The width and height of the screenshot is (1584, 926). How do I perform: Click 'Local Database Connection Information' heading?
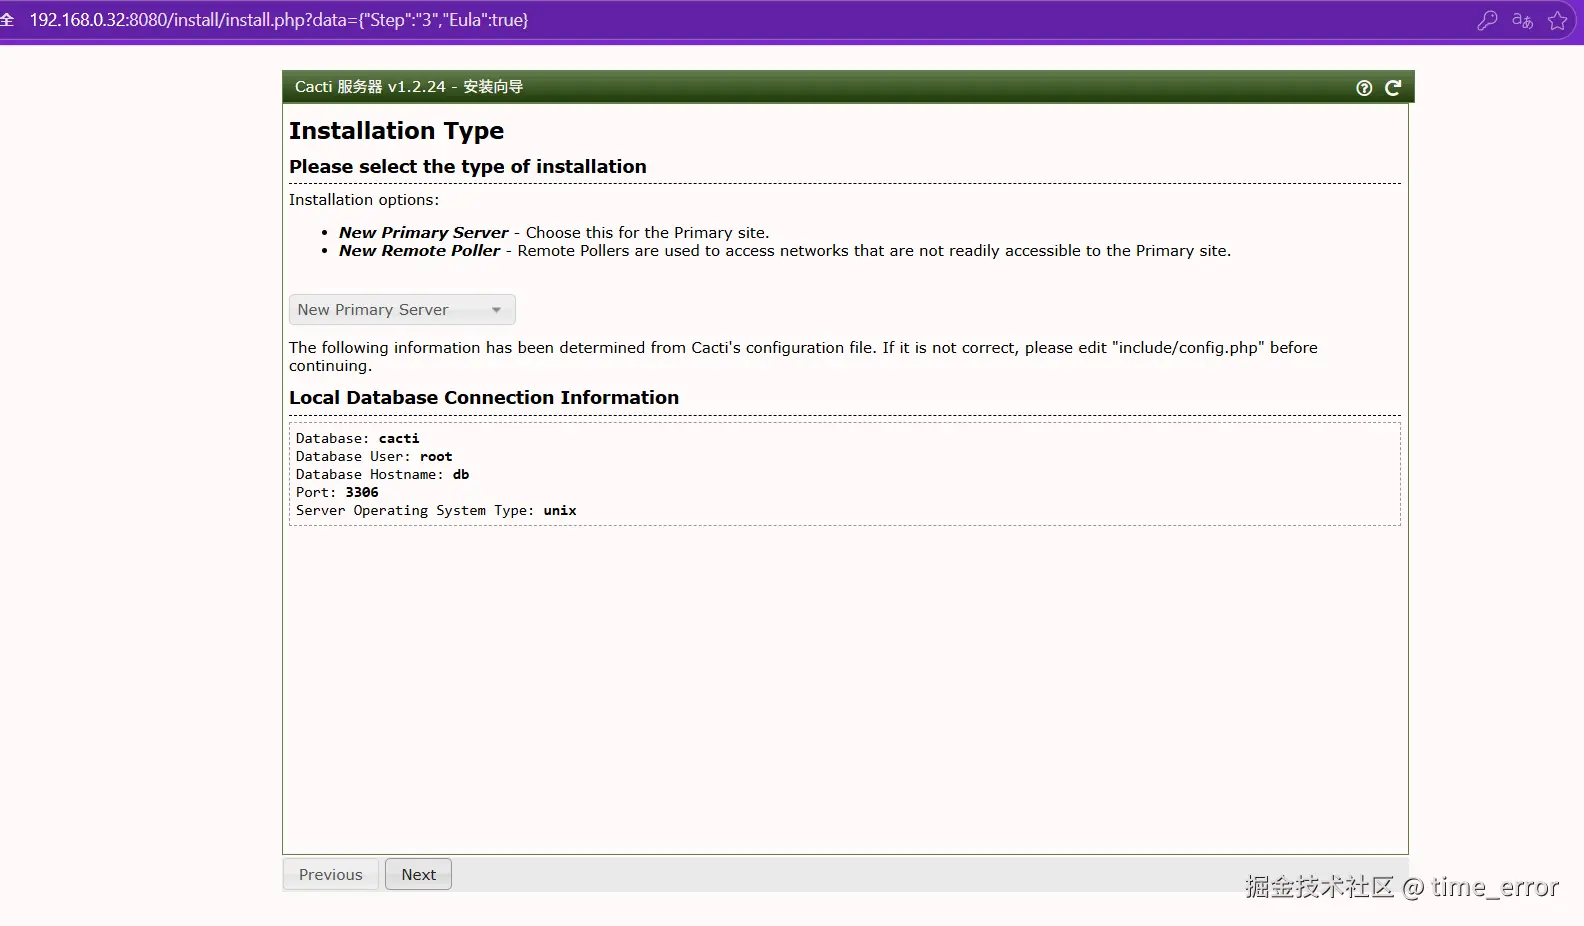(x=484, y=398)
